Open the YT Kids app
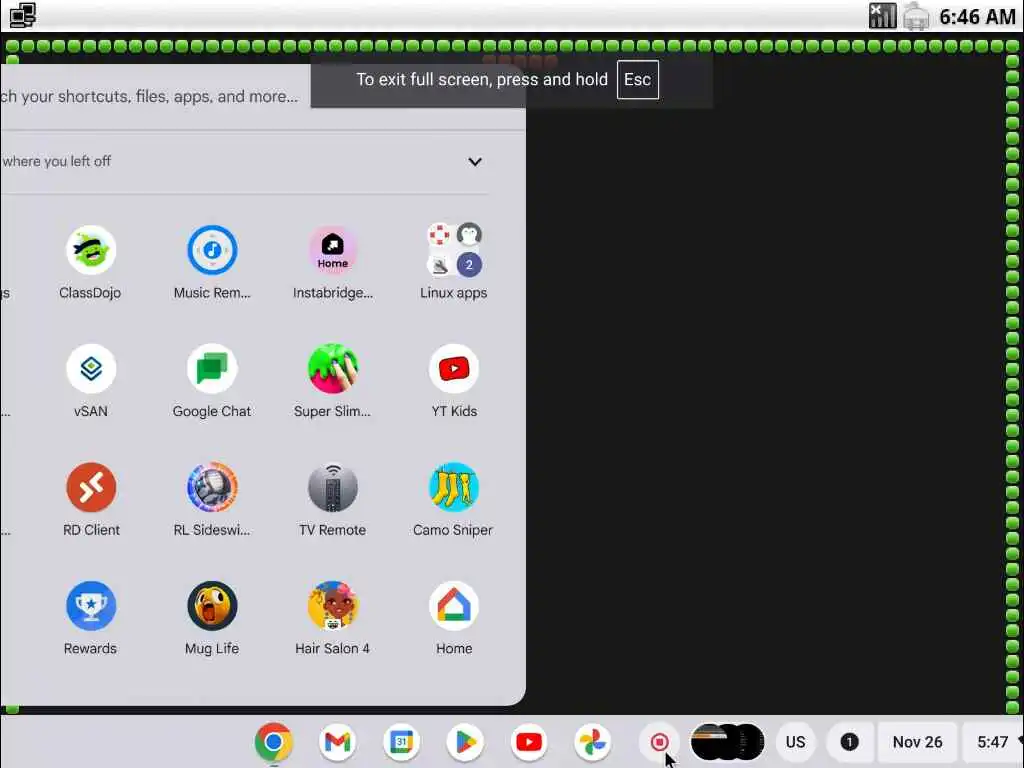The width and height of the screenshot is (1024, 768). pos(454,369)
